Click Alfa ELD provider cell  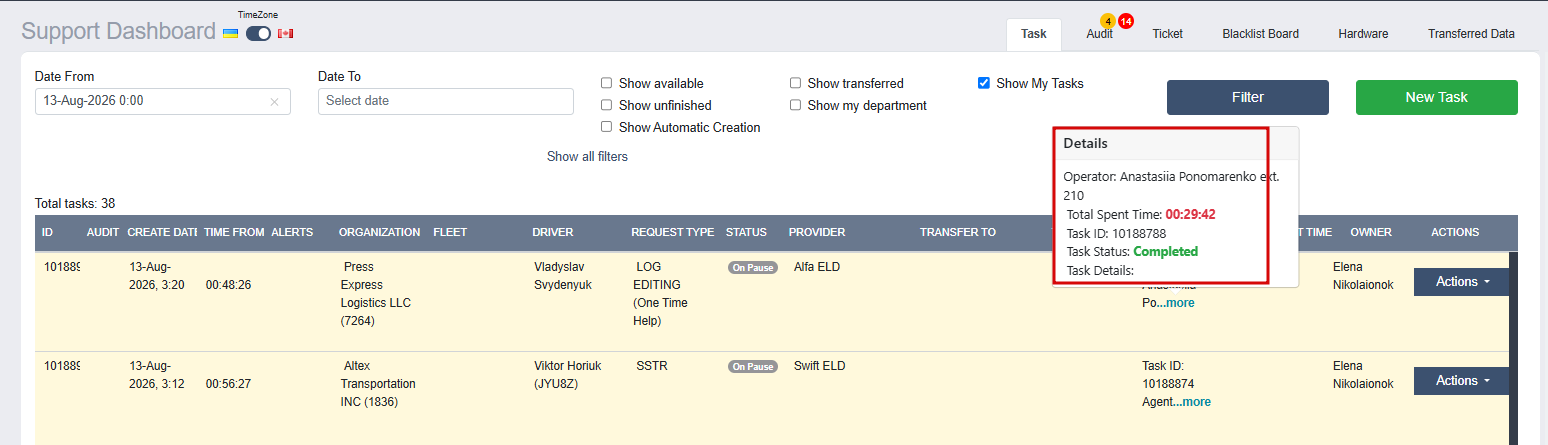[818, 267]
